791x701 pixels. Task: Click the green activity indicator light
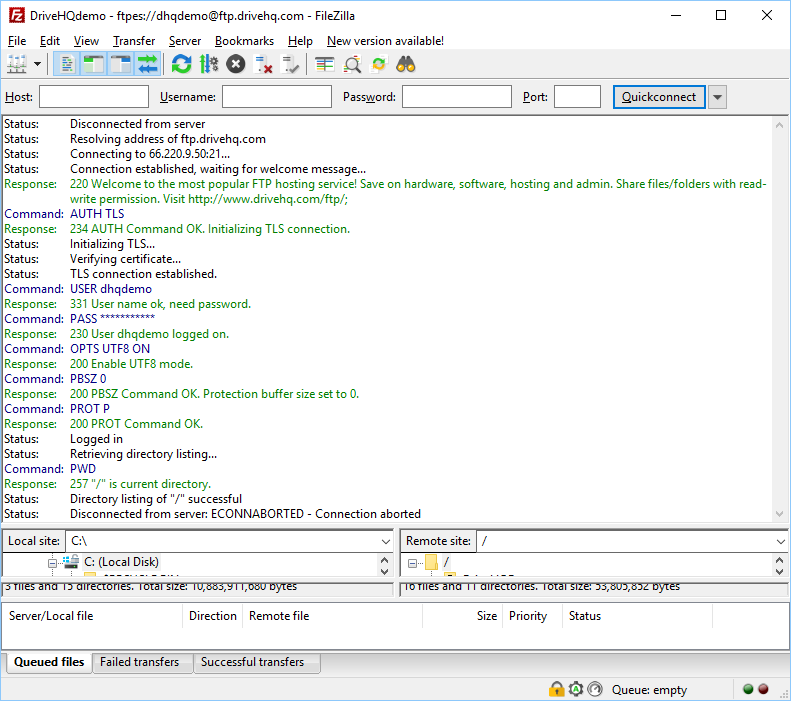[x=748, y=689]
